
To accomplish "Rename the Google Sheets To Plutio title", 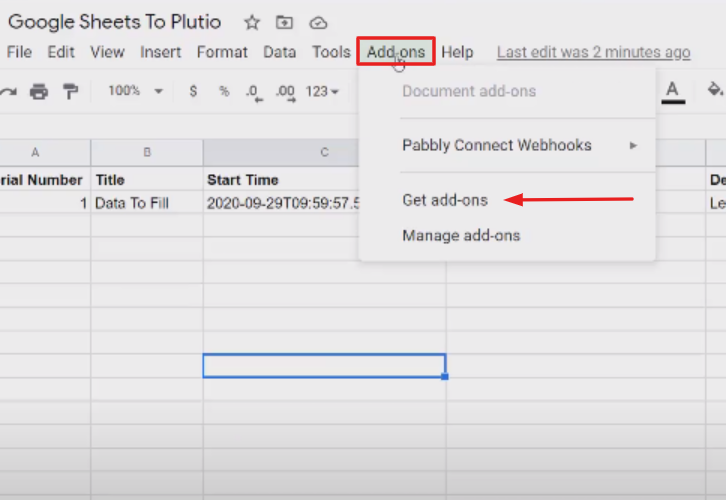I will 114,22.
